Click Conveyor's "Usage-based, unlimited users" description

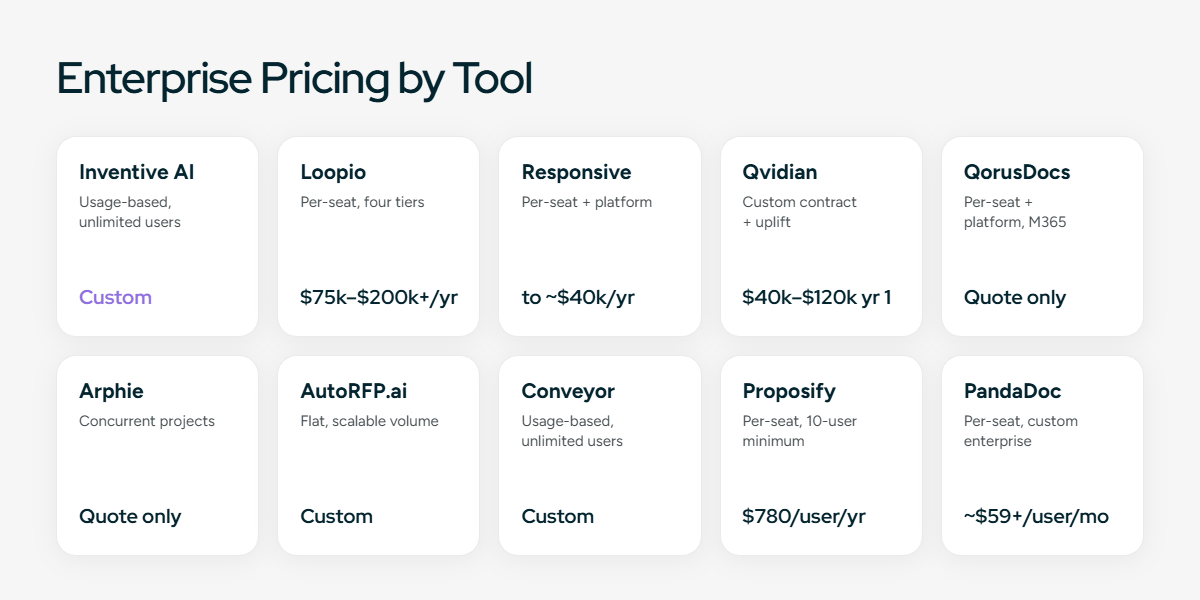572,431
